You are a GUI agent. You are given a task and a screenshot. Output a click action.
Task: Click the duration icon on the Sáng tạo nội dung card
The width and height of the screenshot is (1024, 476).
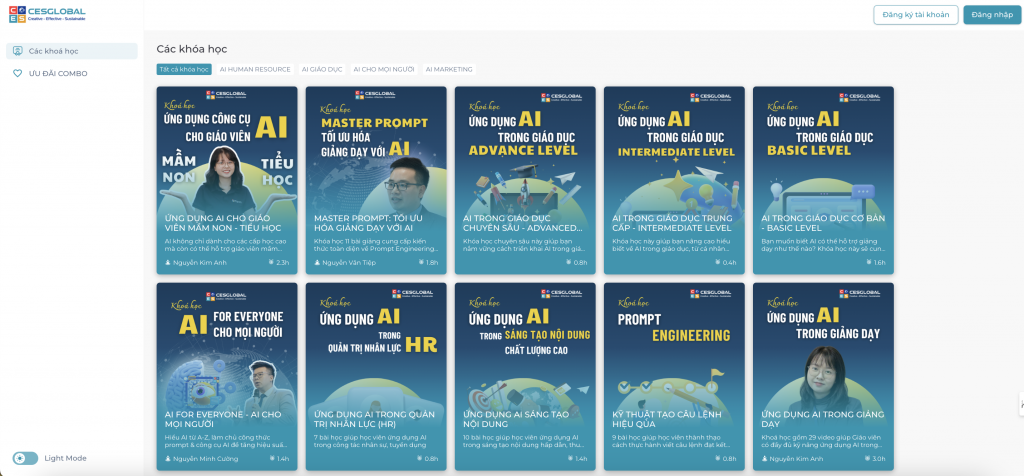click(569, 458)
